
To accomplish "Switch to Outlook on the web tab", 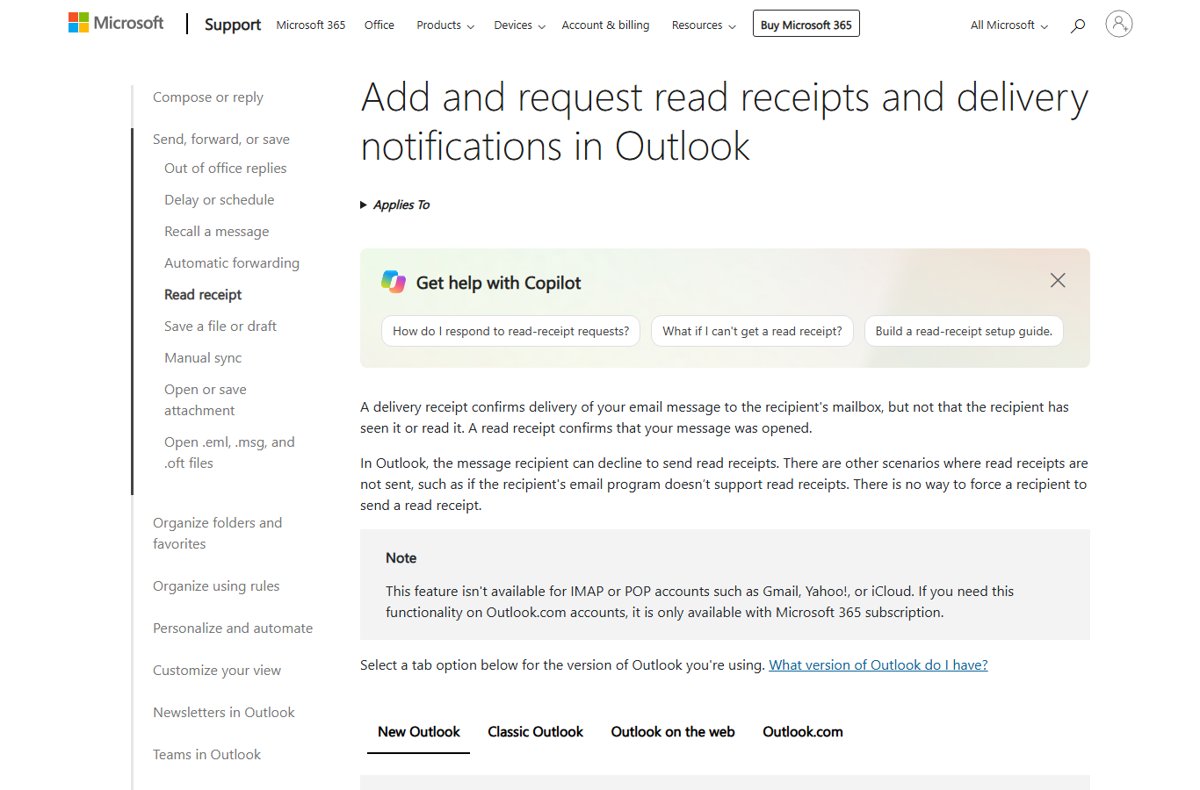I will point(673,732).
